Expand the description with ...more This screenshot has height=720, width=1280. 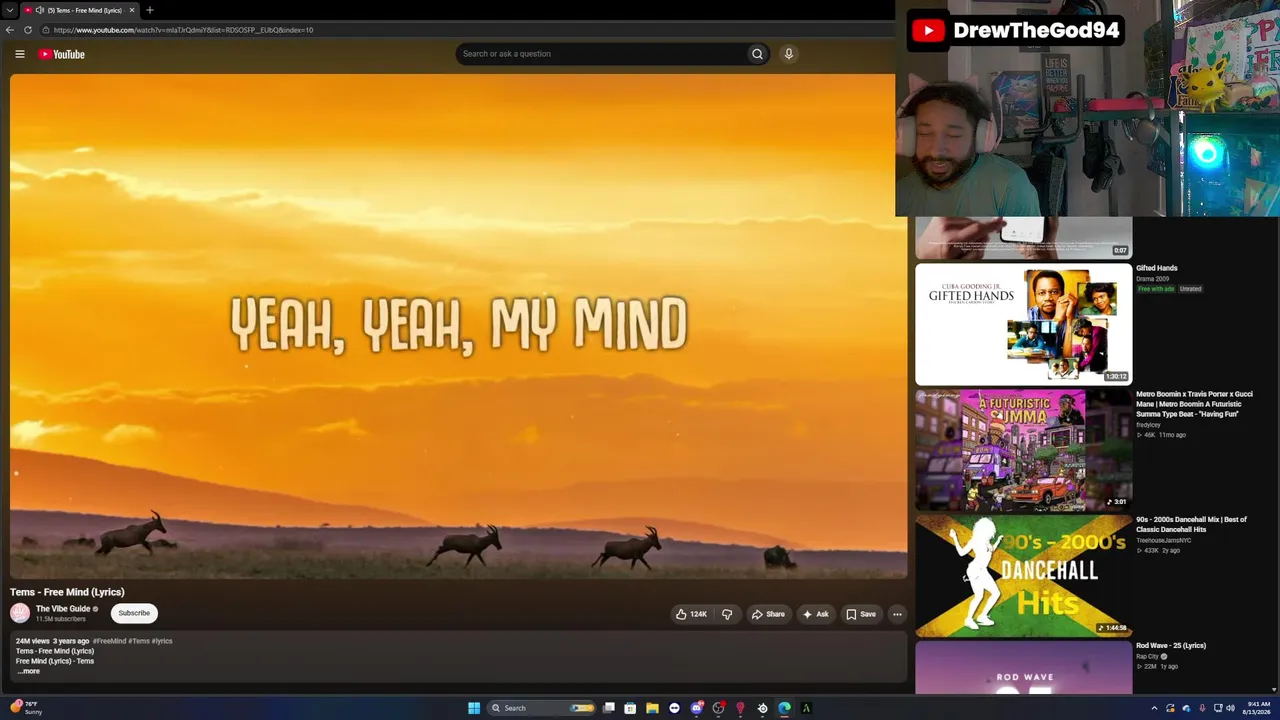pos(28,671)
